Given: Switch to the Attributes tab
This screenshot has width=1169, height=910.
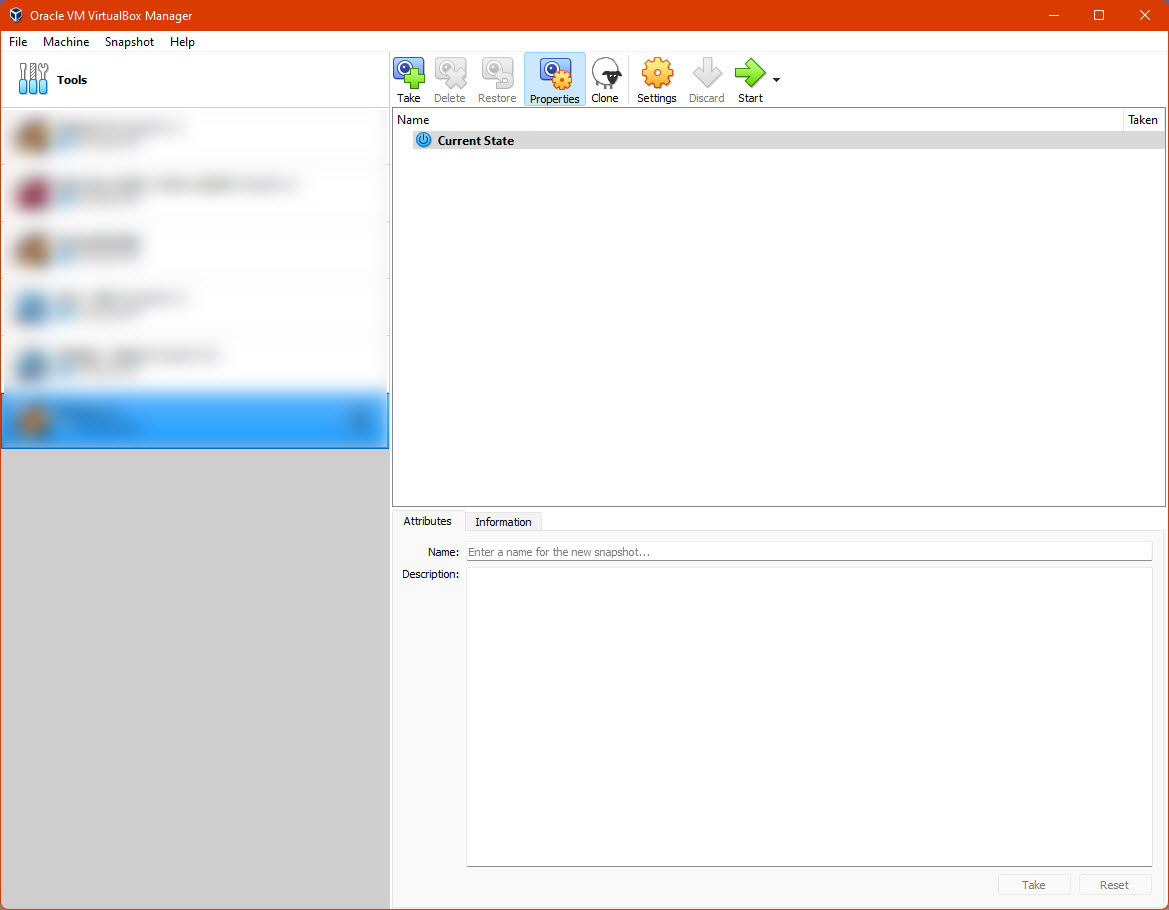Looking at the screenshot, I should 427,521.
